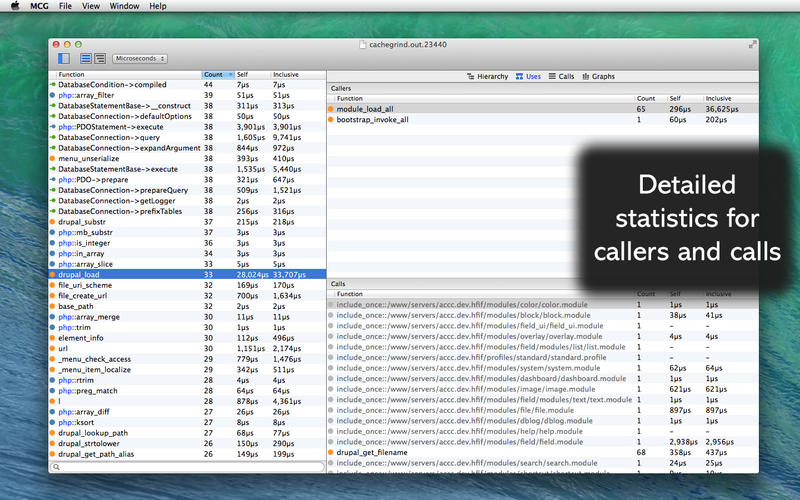Image resolution: width=800 pixels, height=500 pixels.
Task: Switch to grouped outline view icon
Action: (100, 59)
